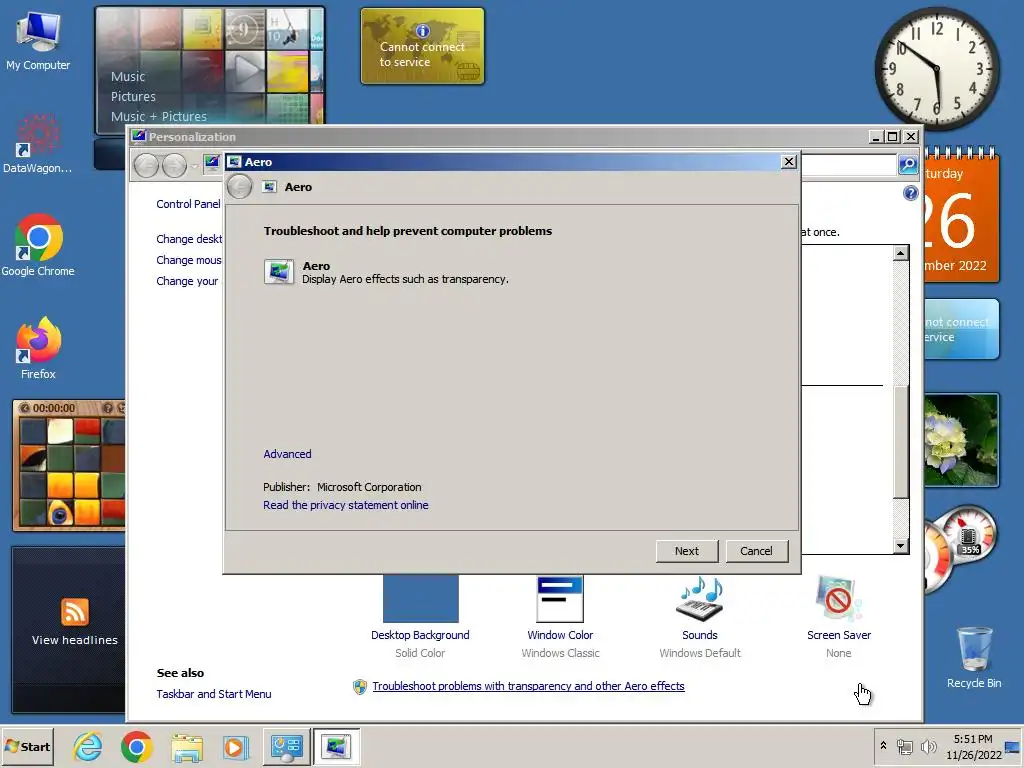
Task: Launch Google Chrome from the desktop
Action: pos(38,246)
